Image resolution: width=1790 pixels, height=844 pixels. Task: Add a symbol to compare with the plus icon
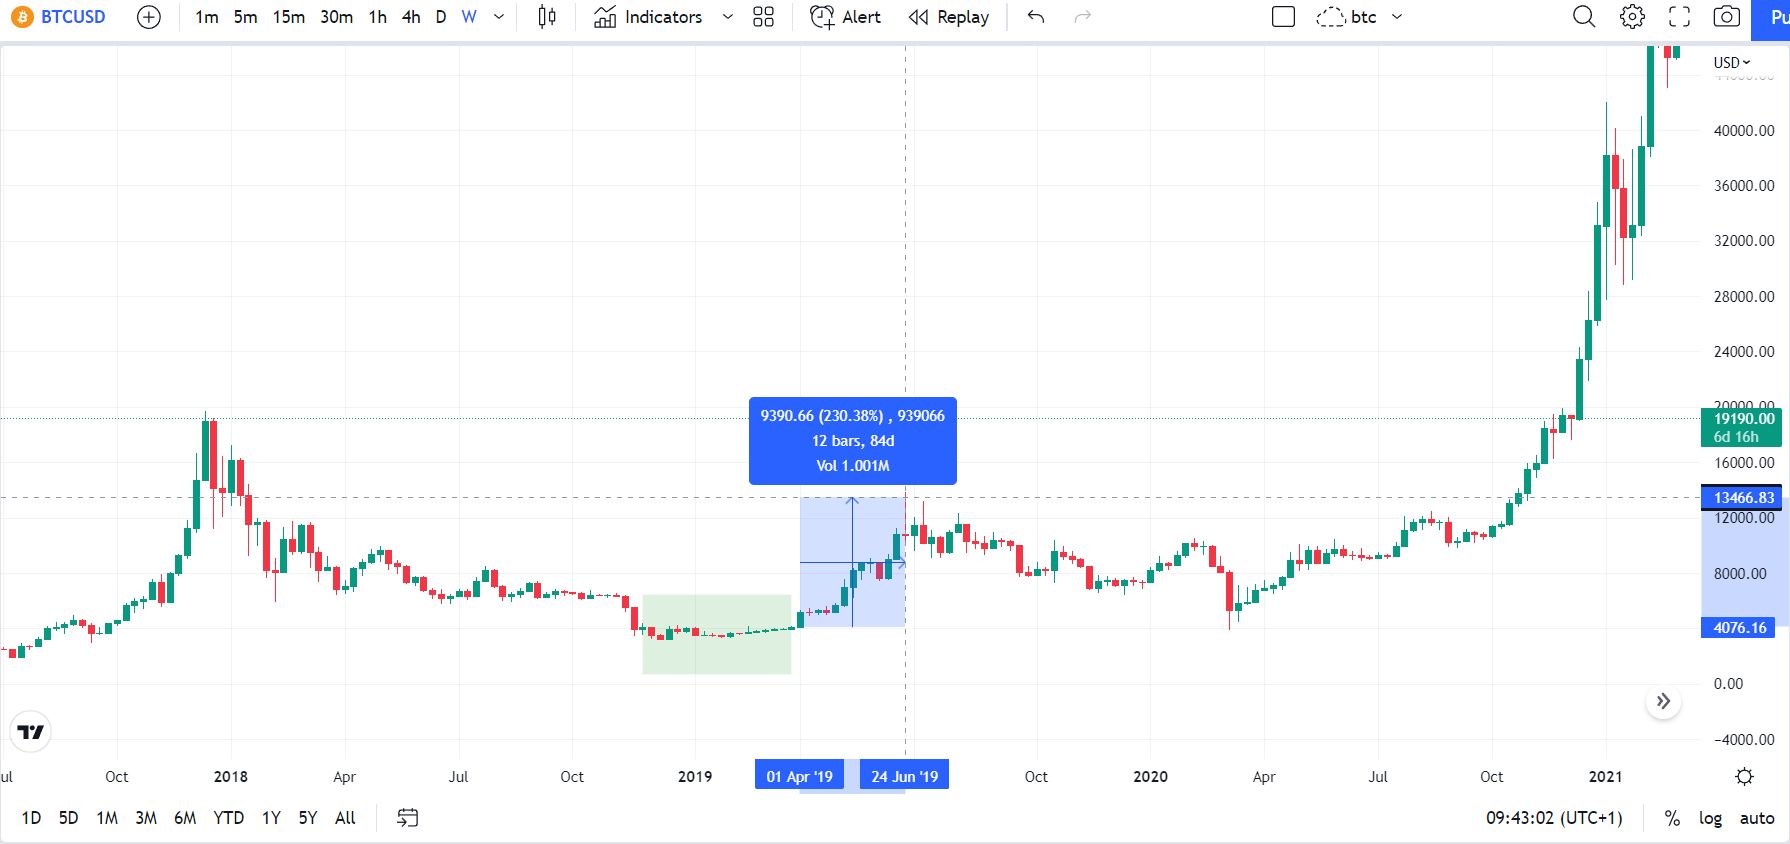click(148, 17)
